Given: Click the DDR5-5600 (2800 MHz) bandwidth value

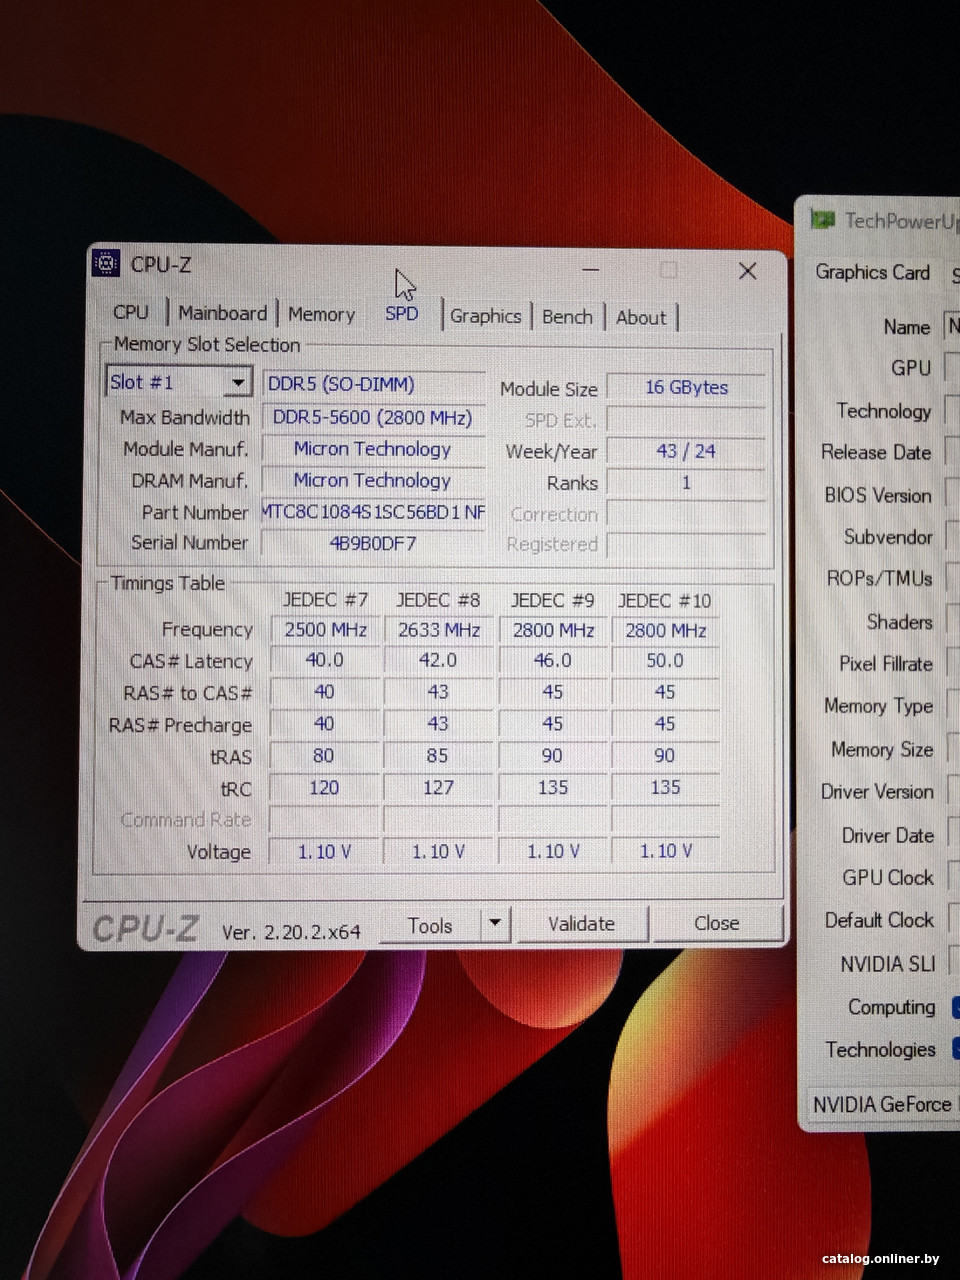Looking at the screenshot, I should 374,417.
